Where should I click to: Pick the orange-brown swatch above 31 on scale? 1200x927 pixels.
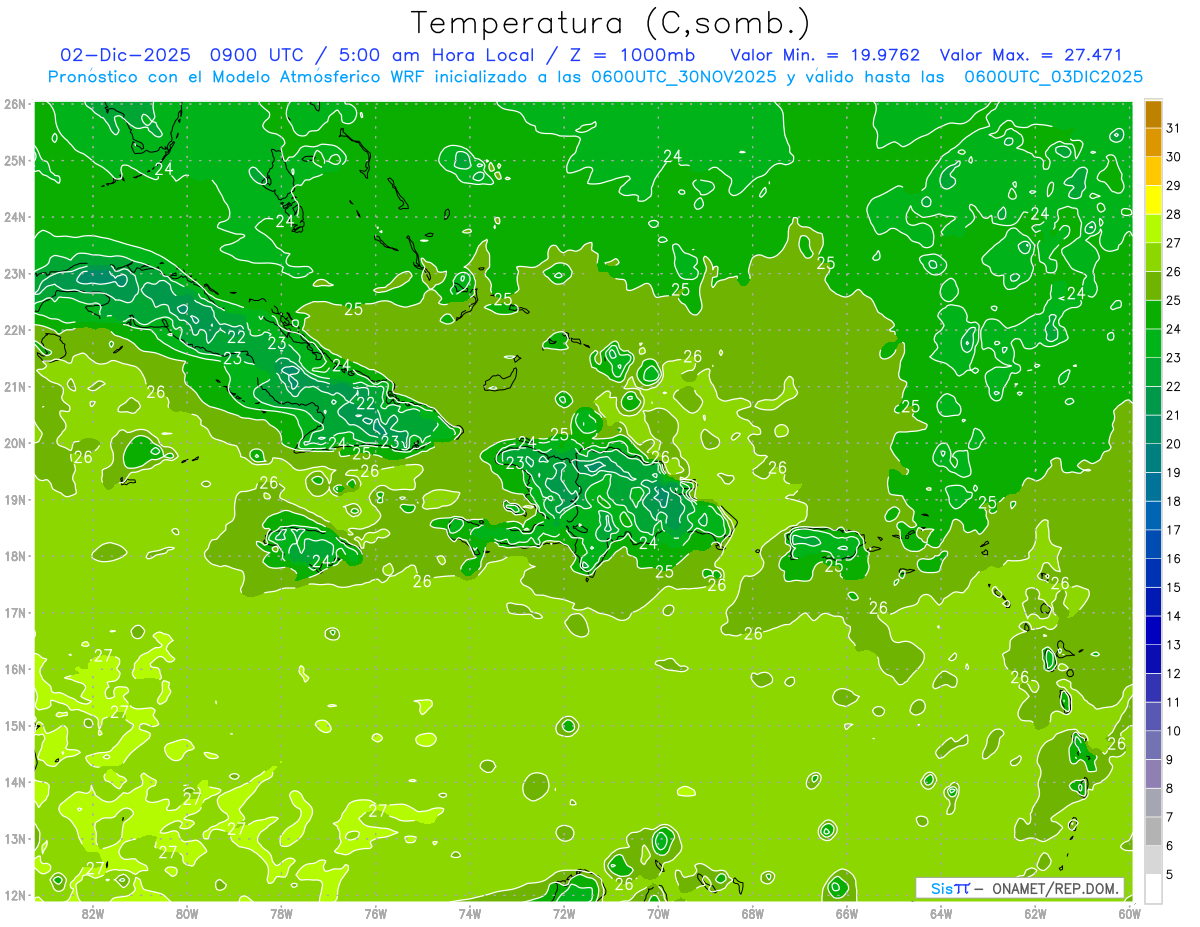(1153, 115)
